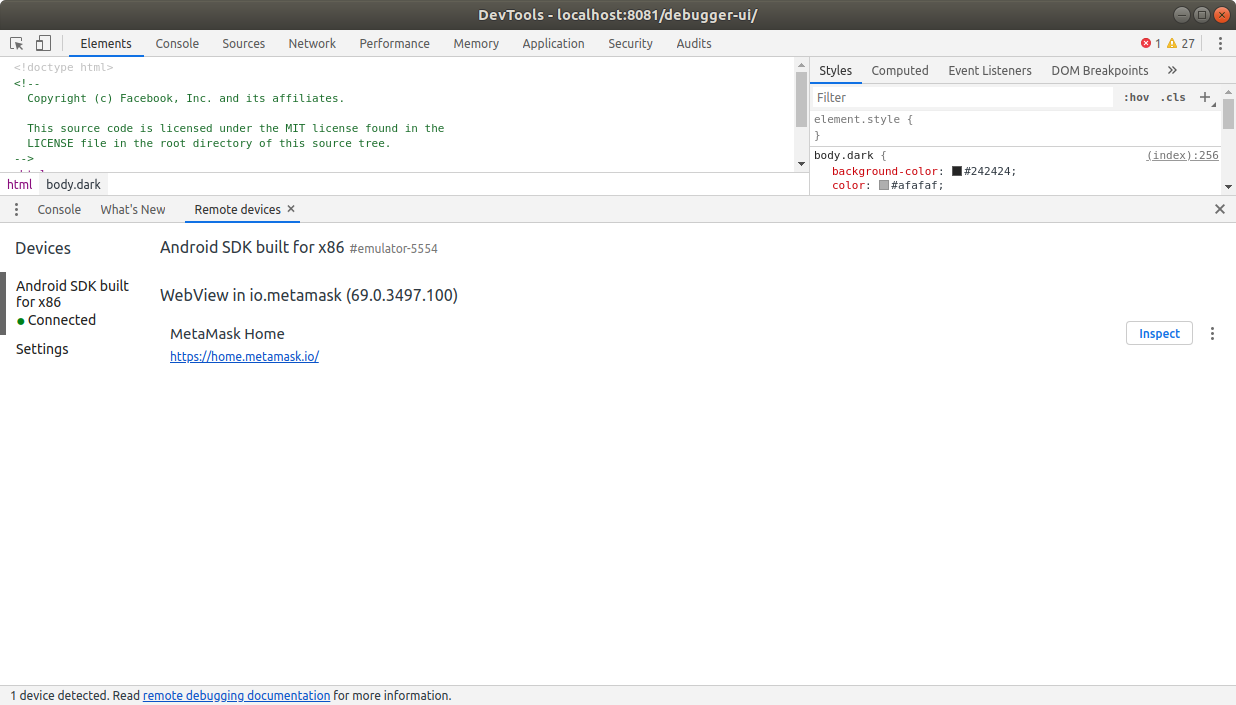Screen dimensions: 1236x705
Task: Open the Memory tab
Action: [x=476, y=43]
